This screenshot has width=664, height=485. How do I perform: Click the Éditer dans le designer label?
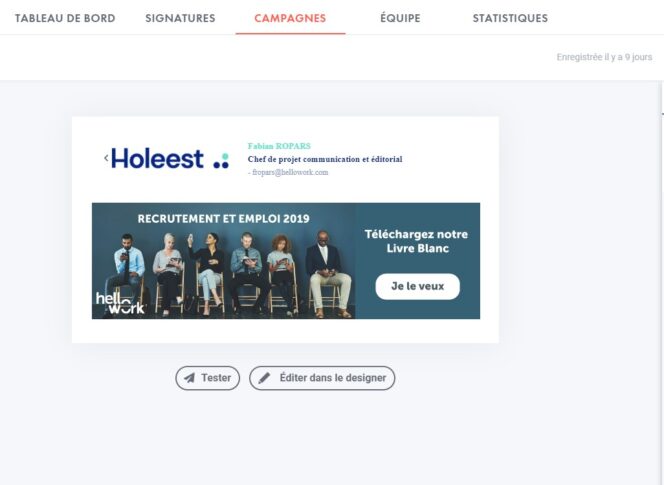[x=332, y=378]
